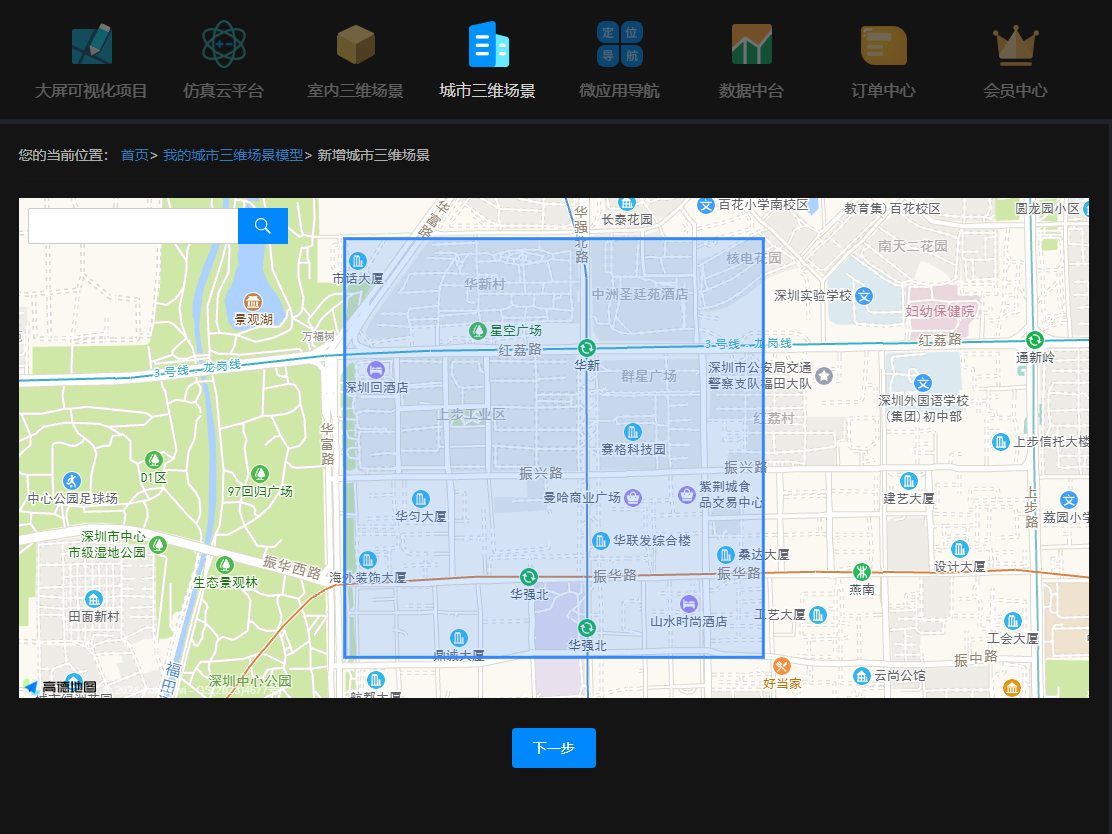Select the 山水时尚酒店 hotel marker

pos(689,604)
